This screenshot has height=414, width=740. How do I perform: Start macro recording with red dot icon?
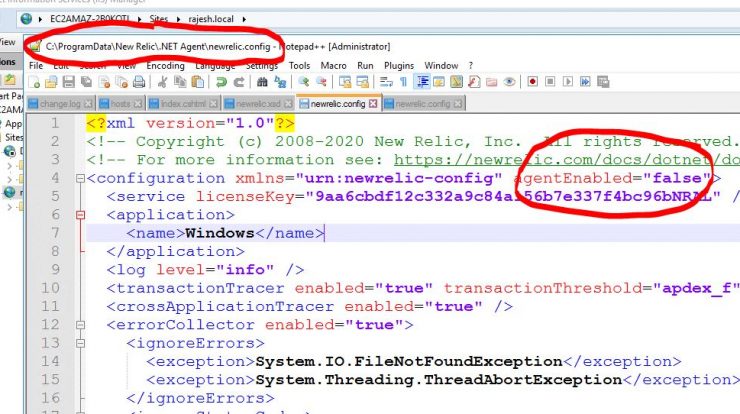point(532,82)
